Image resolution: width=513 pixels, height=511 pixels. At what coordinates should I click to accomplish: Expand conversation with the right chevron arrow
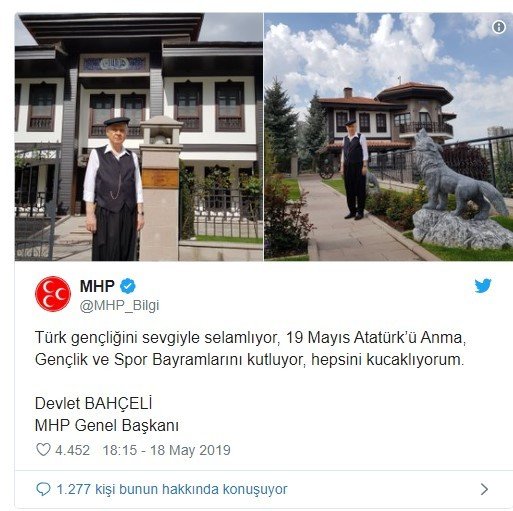click(484, 489)
